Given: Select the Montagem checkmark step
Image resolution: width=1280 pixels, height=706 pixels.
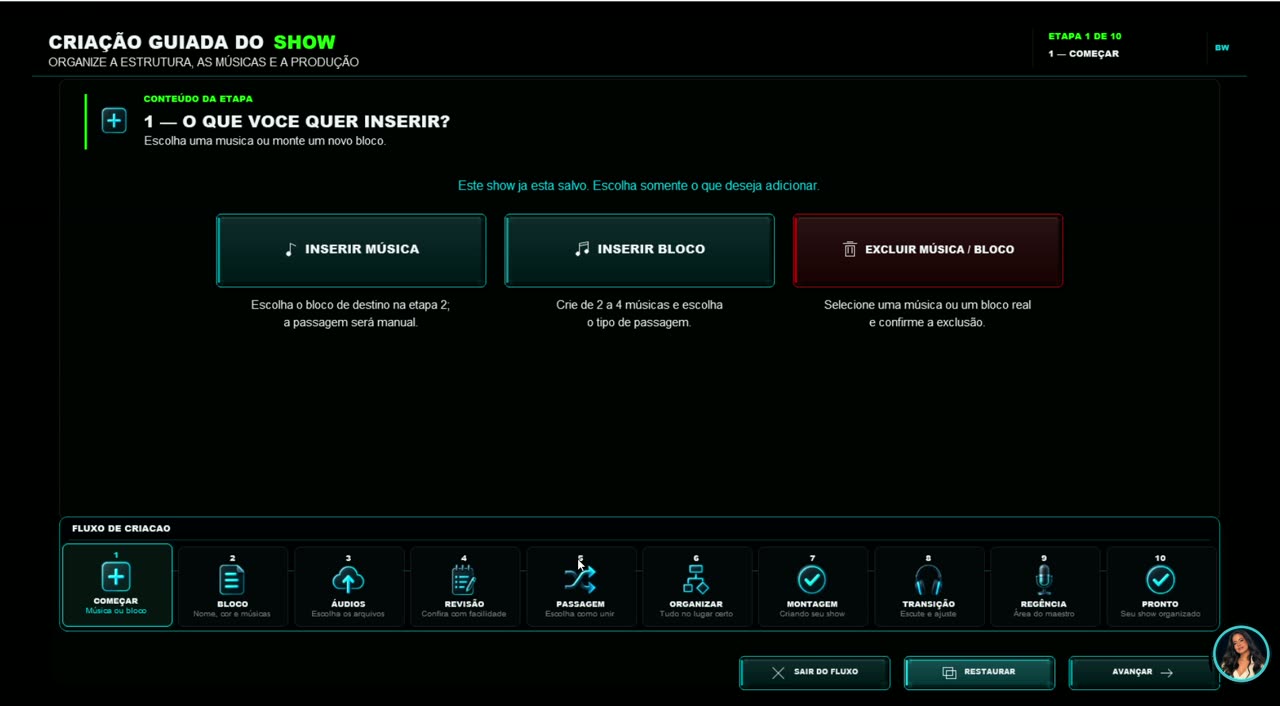Looking at the screenshot, I should pyautogui.click(x=812, y=579).
